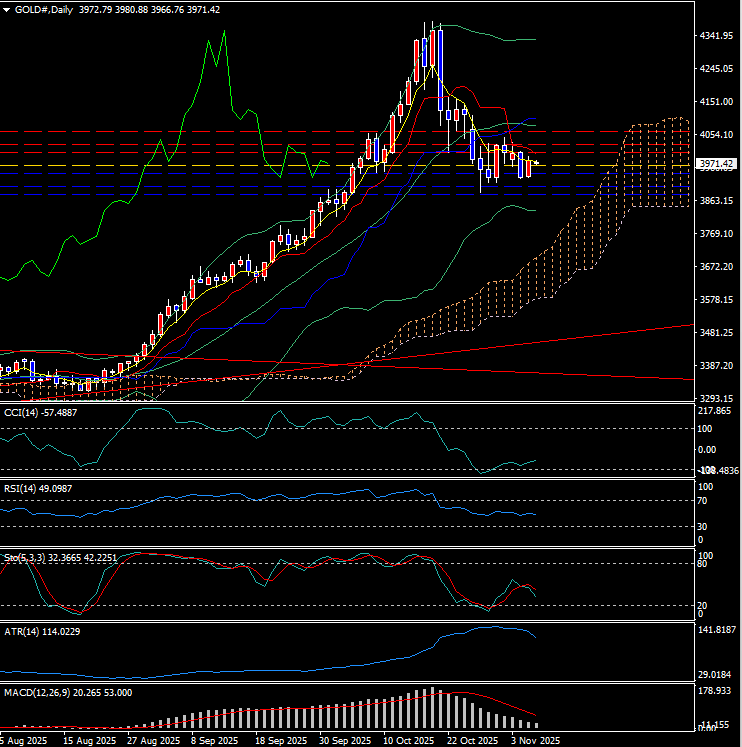Image resolution: width=742 pixels, height=747 pixels.
Task: Click the 3 Nov 2025 date marker
Action: 532,740
